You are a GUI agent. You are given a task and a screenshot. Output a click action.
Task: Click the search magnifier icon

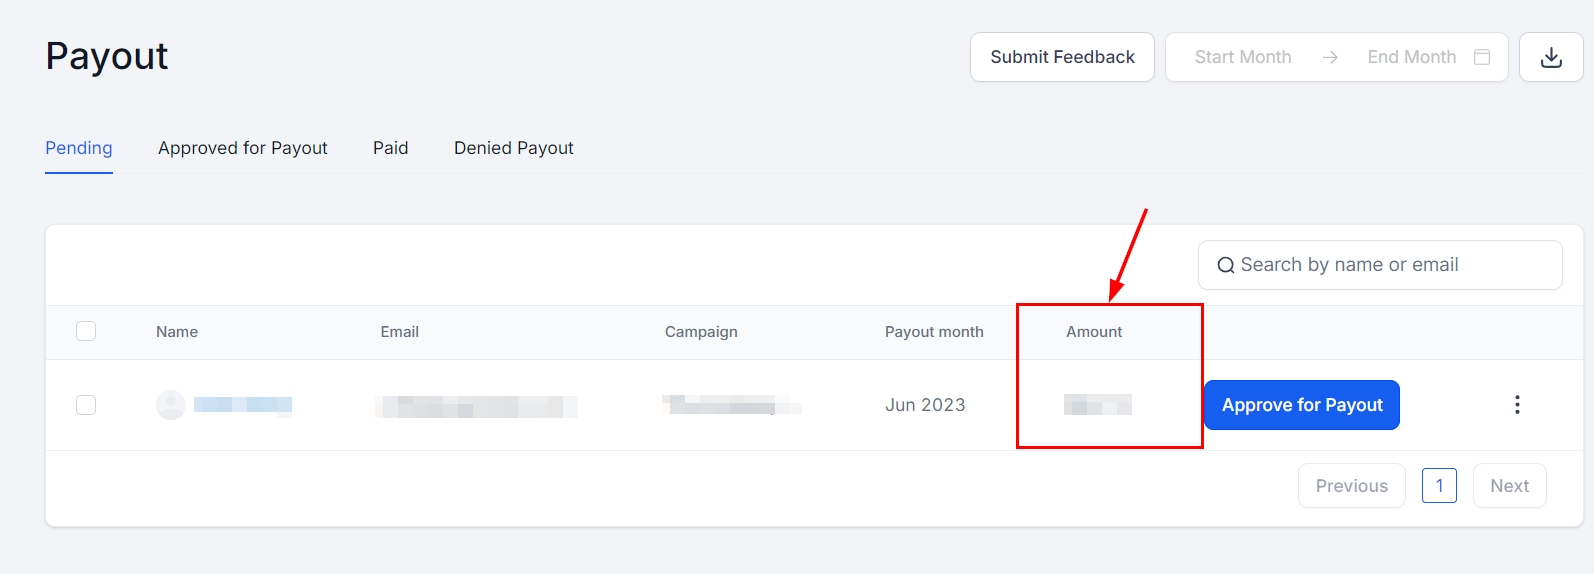pyautogui.click(x=1225, y=266)
